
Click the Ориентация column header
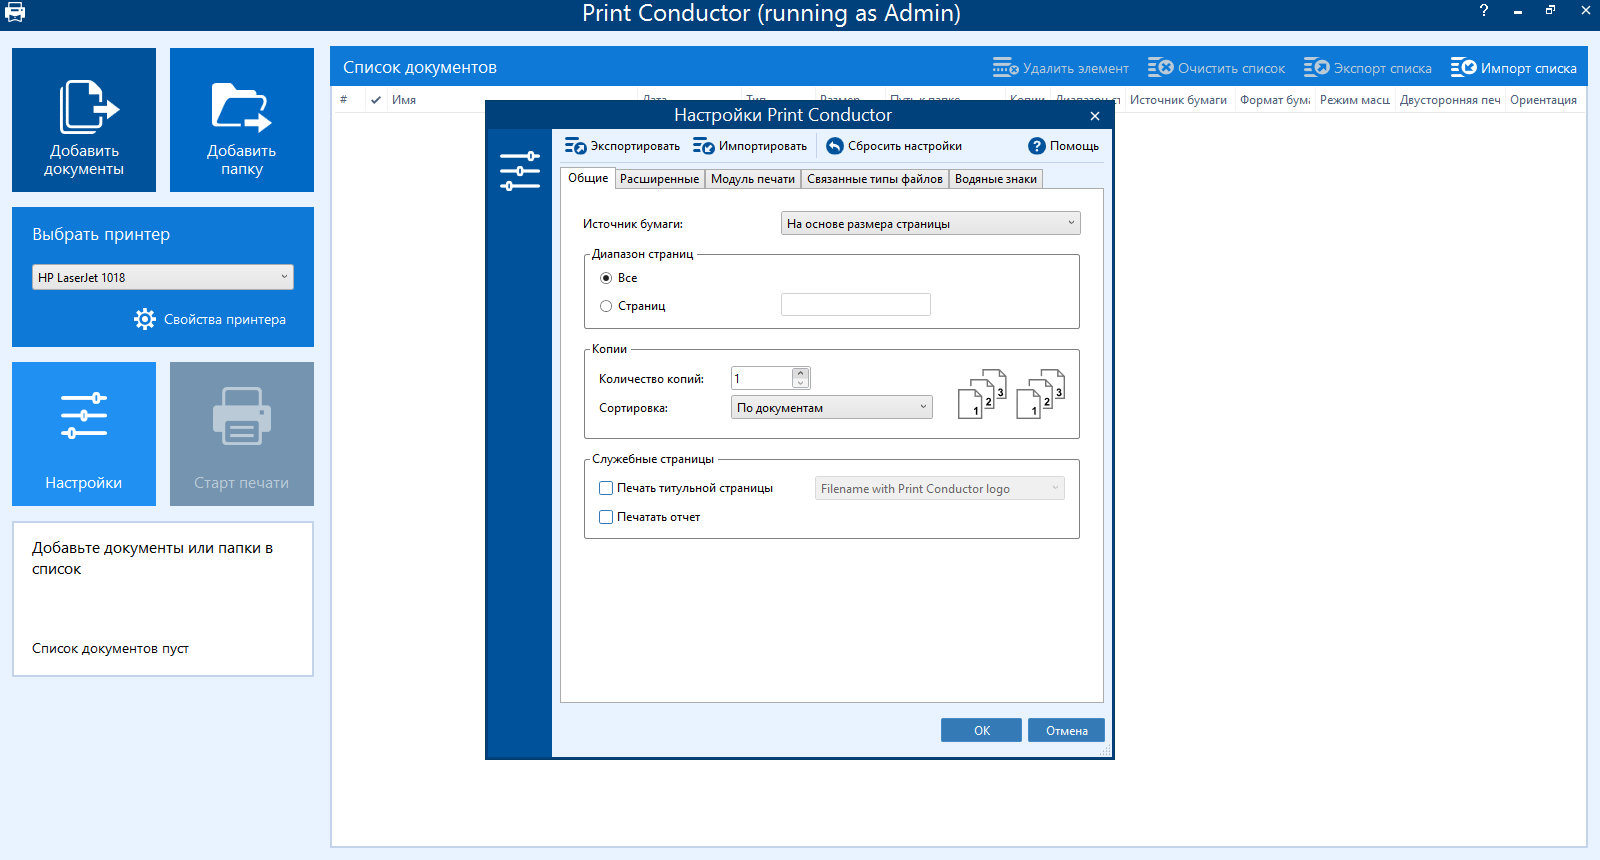1543,100
